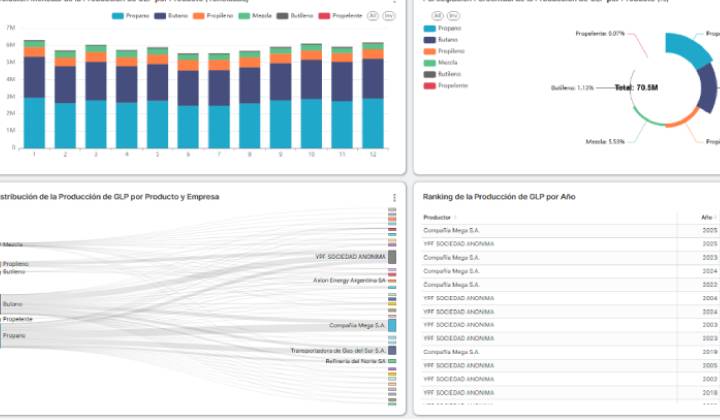Click first Compañía Mega S.A. table row

(x=452, y=230)
